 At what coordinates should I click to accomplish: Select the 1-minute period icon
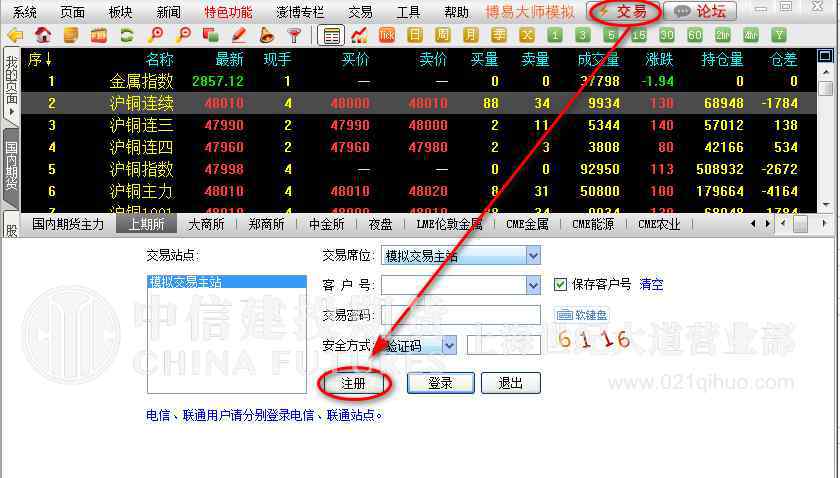point(554,35)
